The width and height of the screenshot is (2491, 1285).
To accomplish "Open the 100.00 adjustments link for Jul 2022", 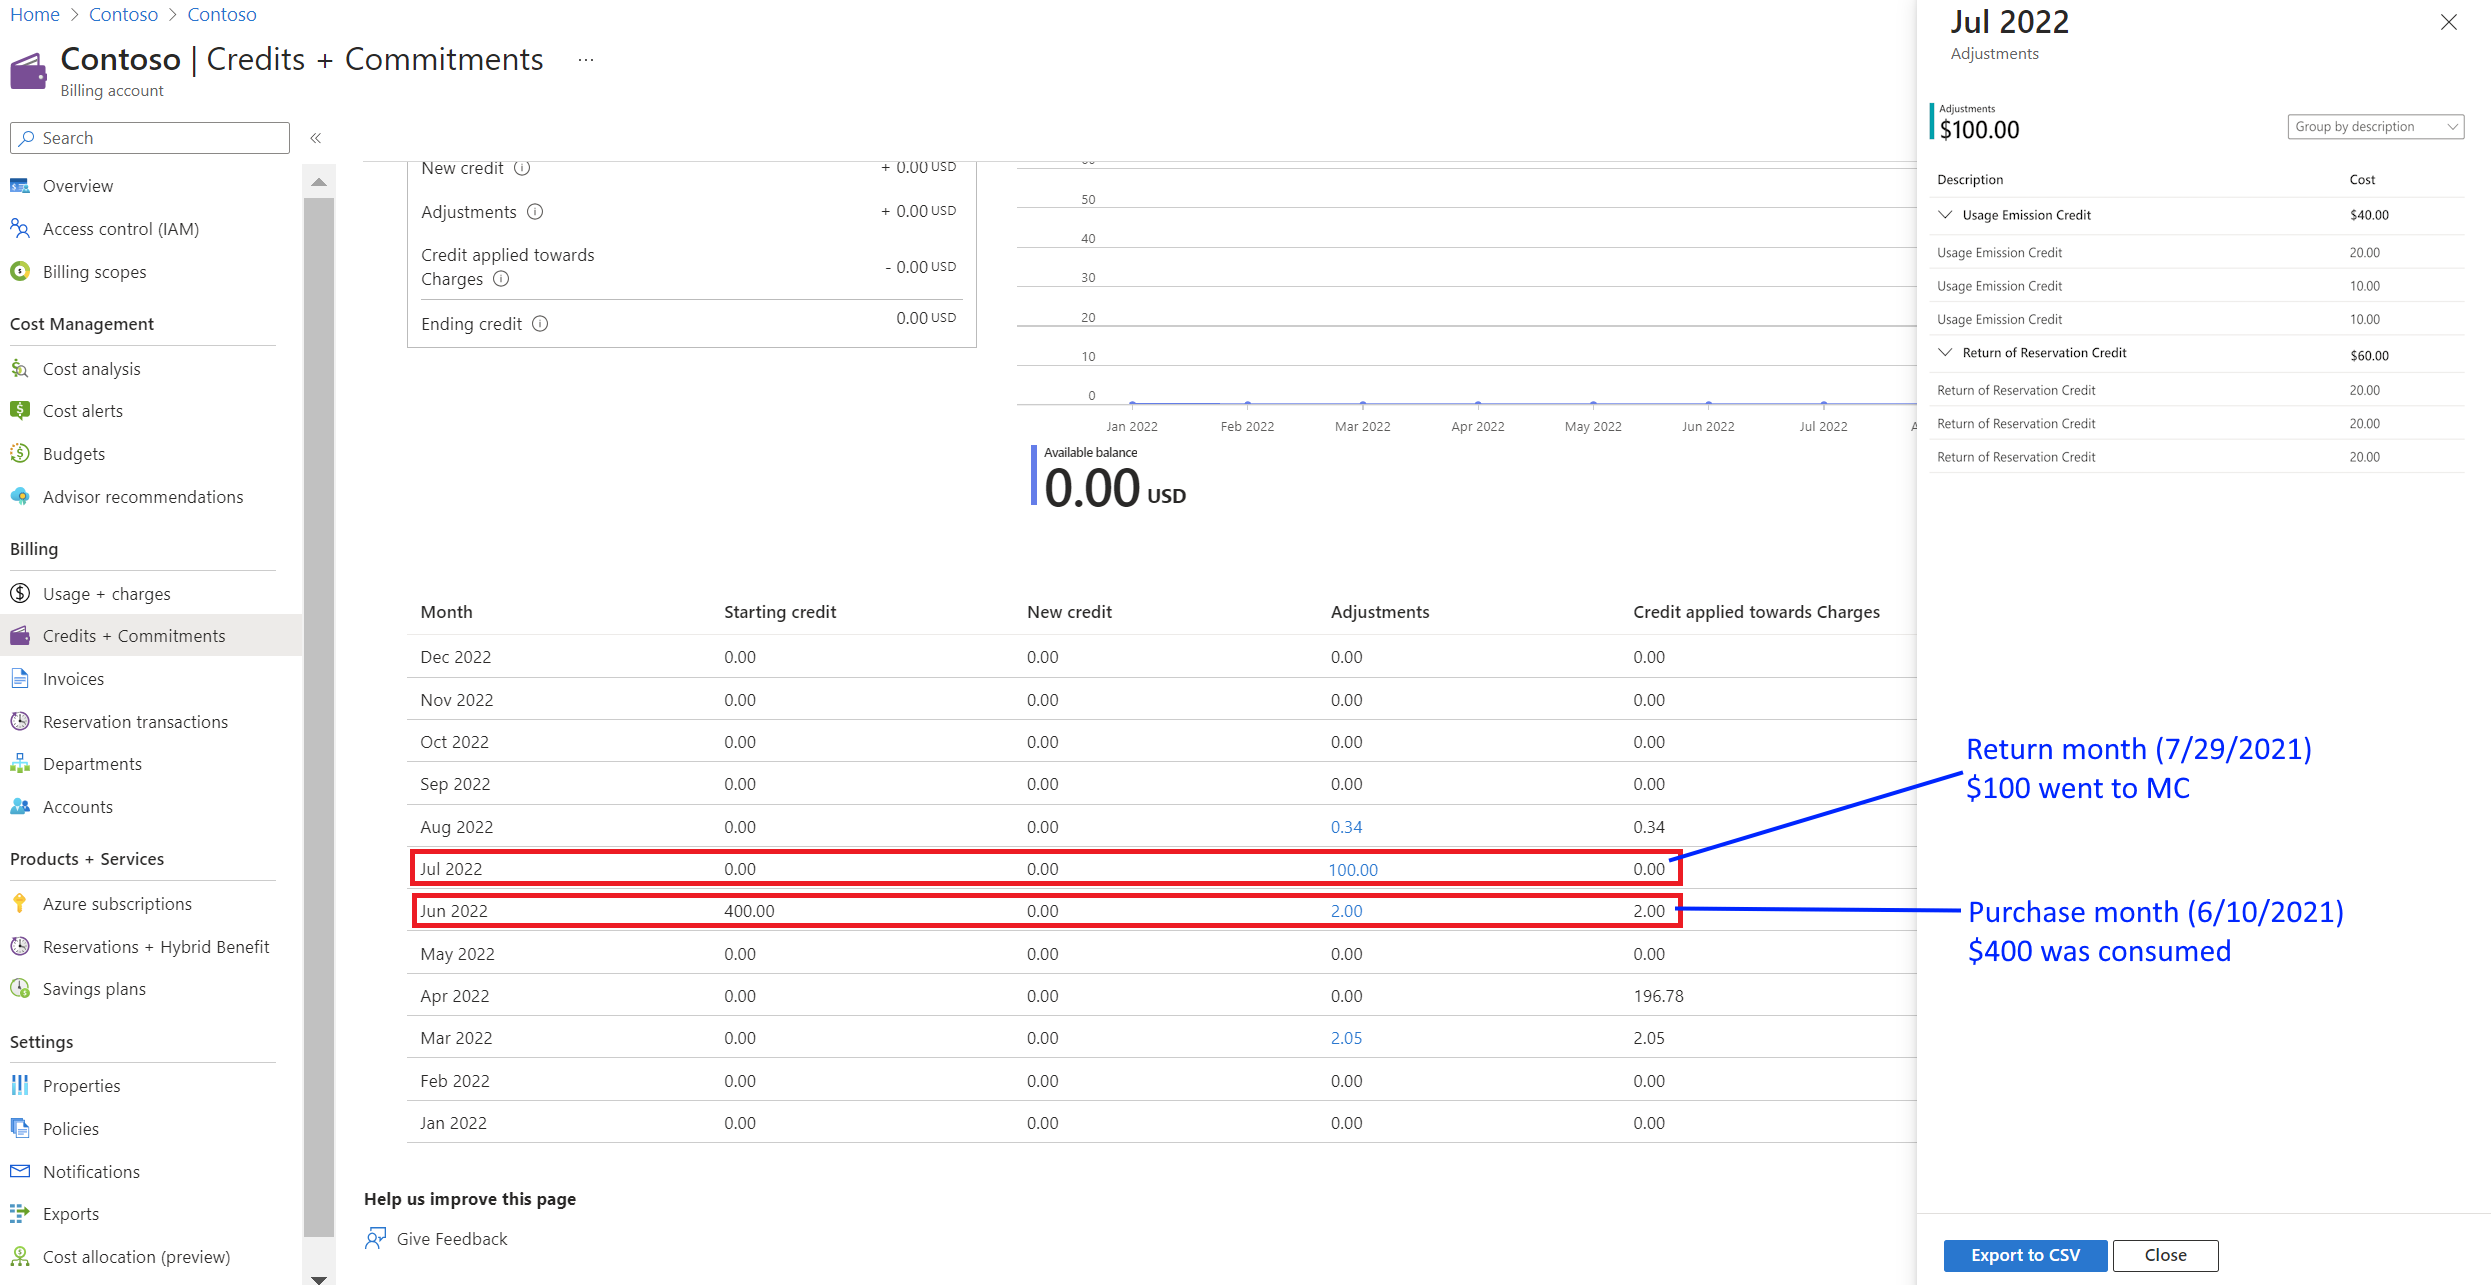I will pos(1352,870).
